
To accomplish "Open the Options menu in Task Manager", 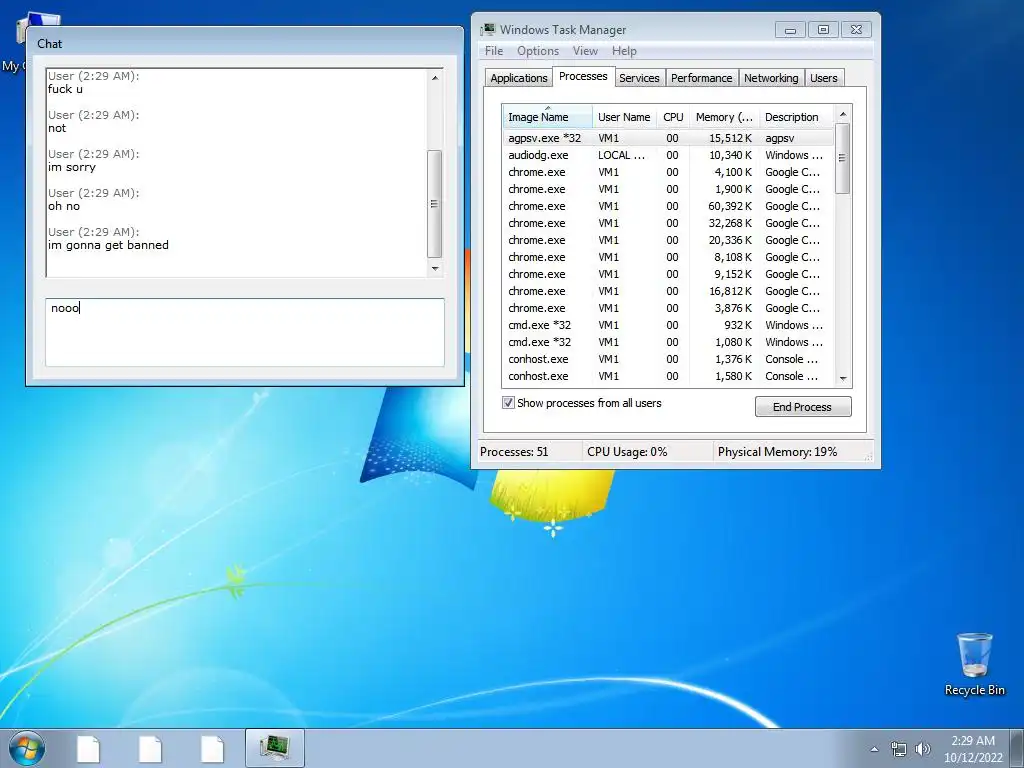I will point(537,51).
